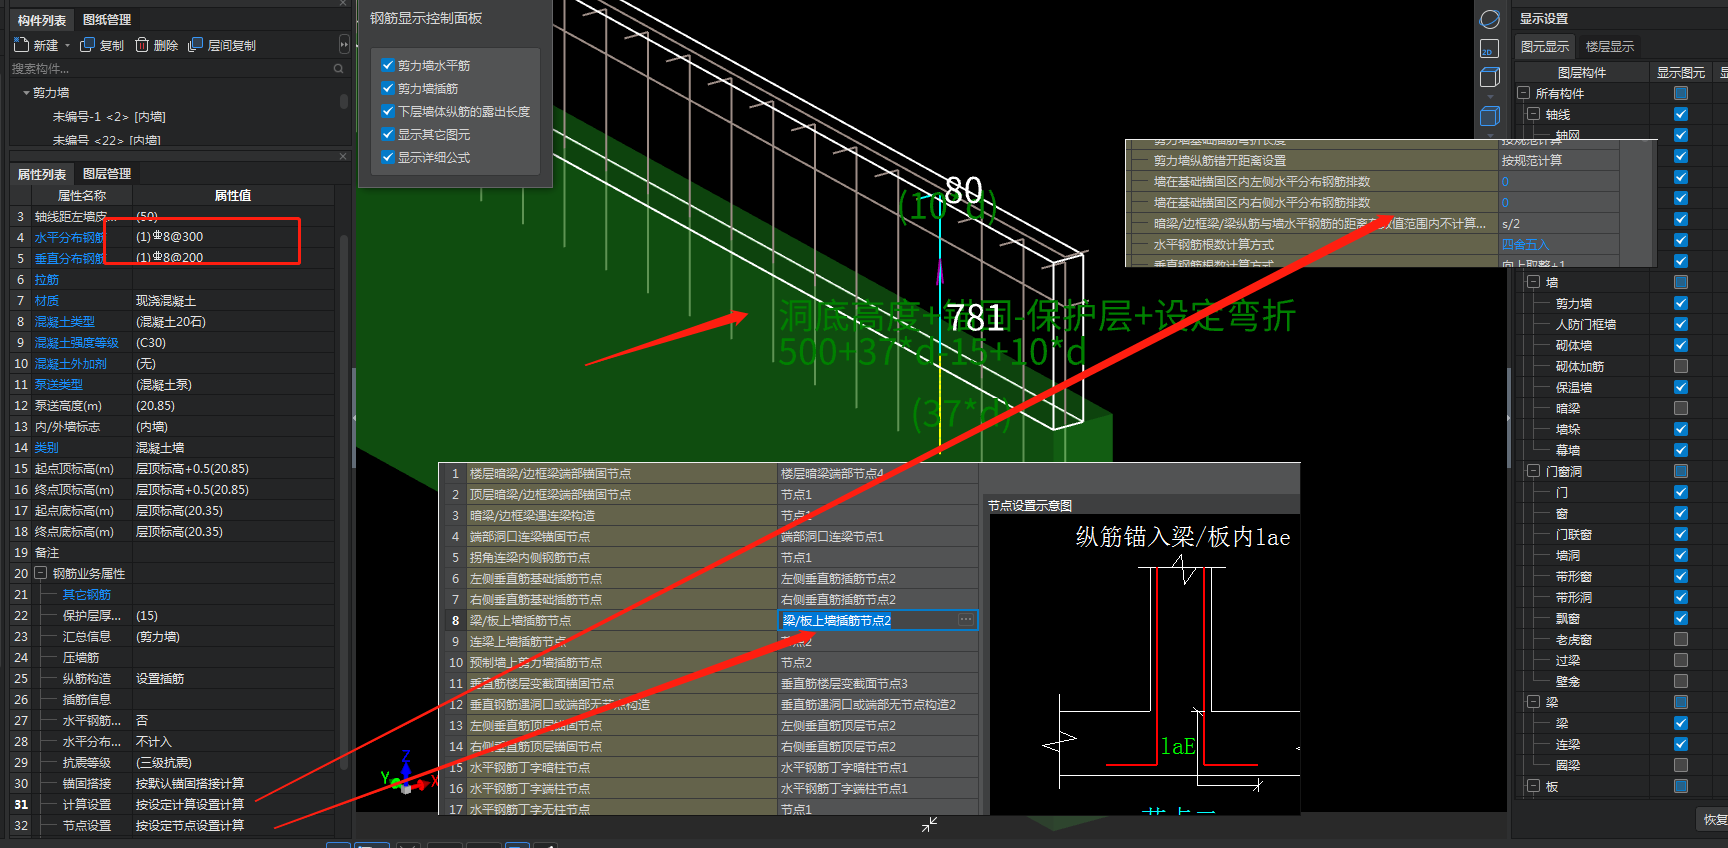1728x848 pixels.
Task: Switch to 图元显示 tab
Action: (1545, 47)
